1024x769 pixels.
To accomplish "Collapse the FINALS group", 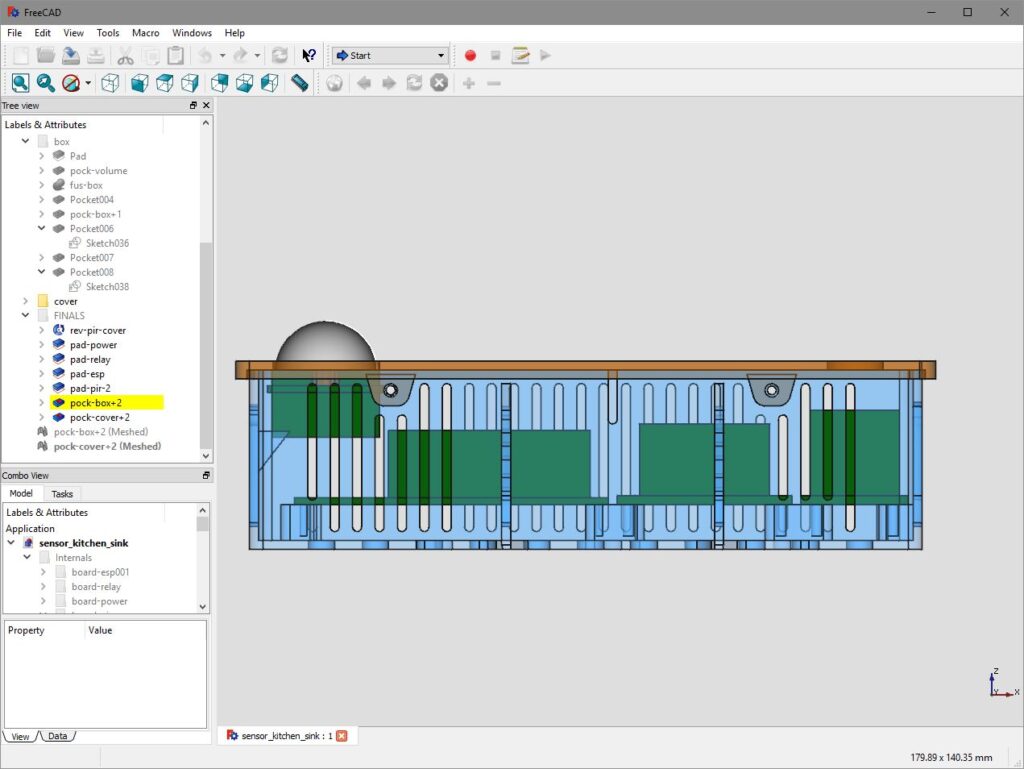I will [x=25, y=315].
